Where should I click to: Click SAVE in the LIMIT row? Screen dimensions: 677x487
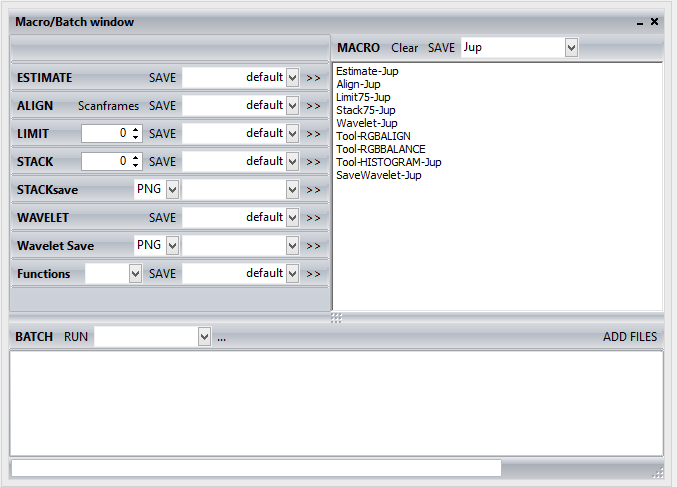click(x=162, y=134)
